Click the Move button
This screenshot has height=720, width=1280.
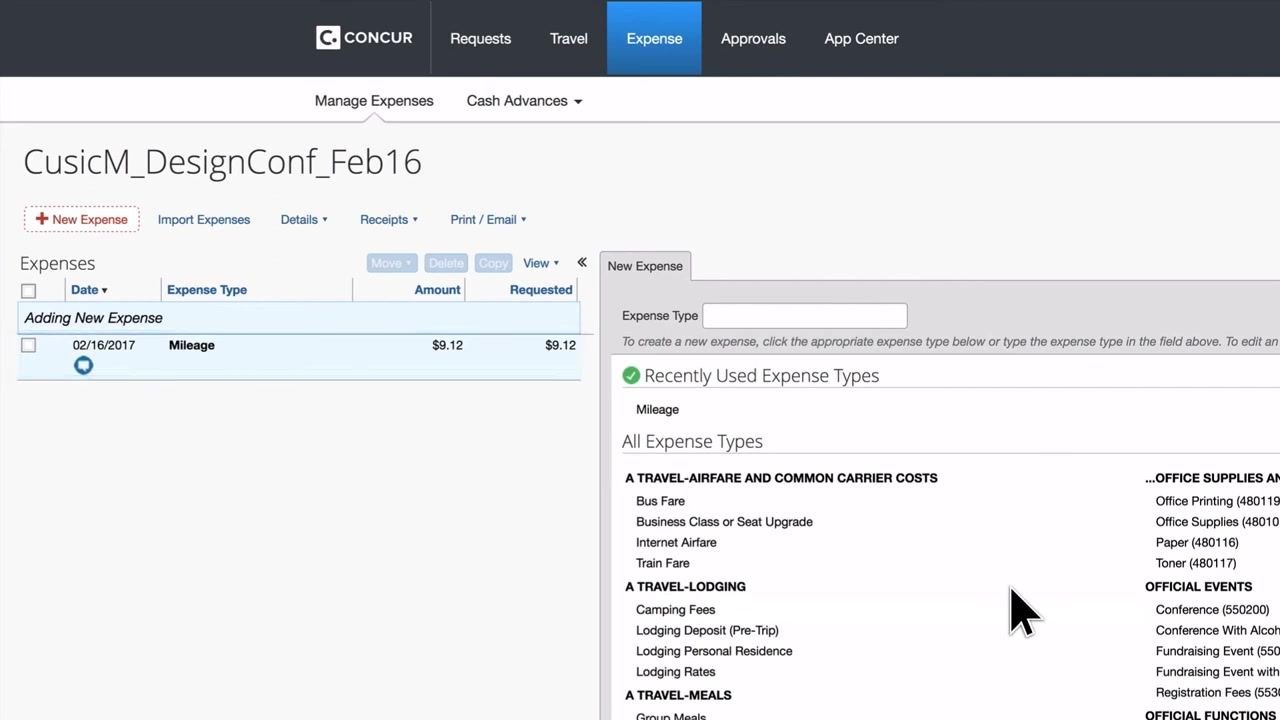(x=391, y=263)
